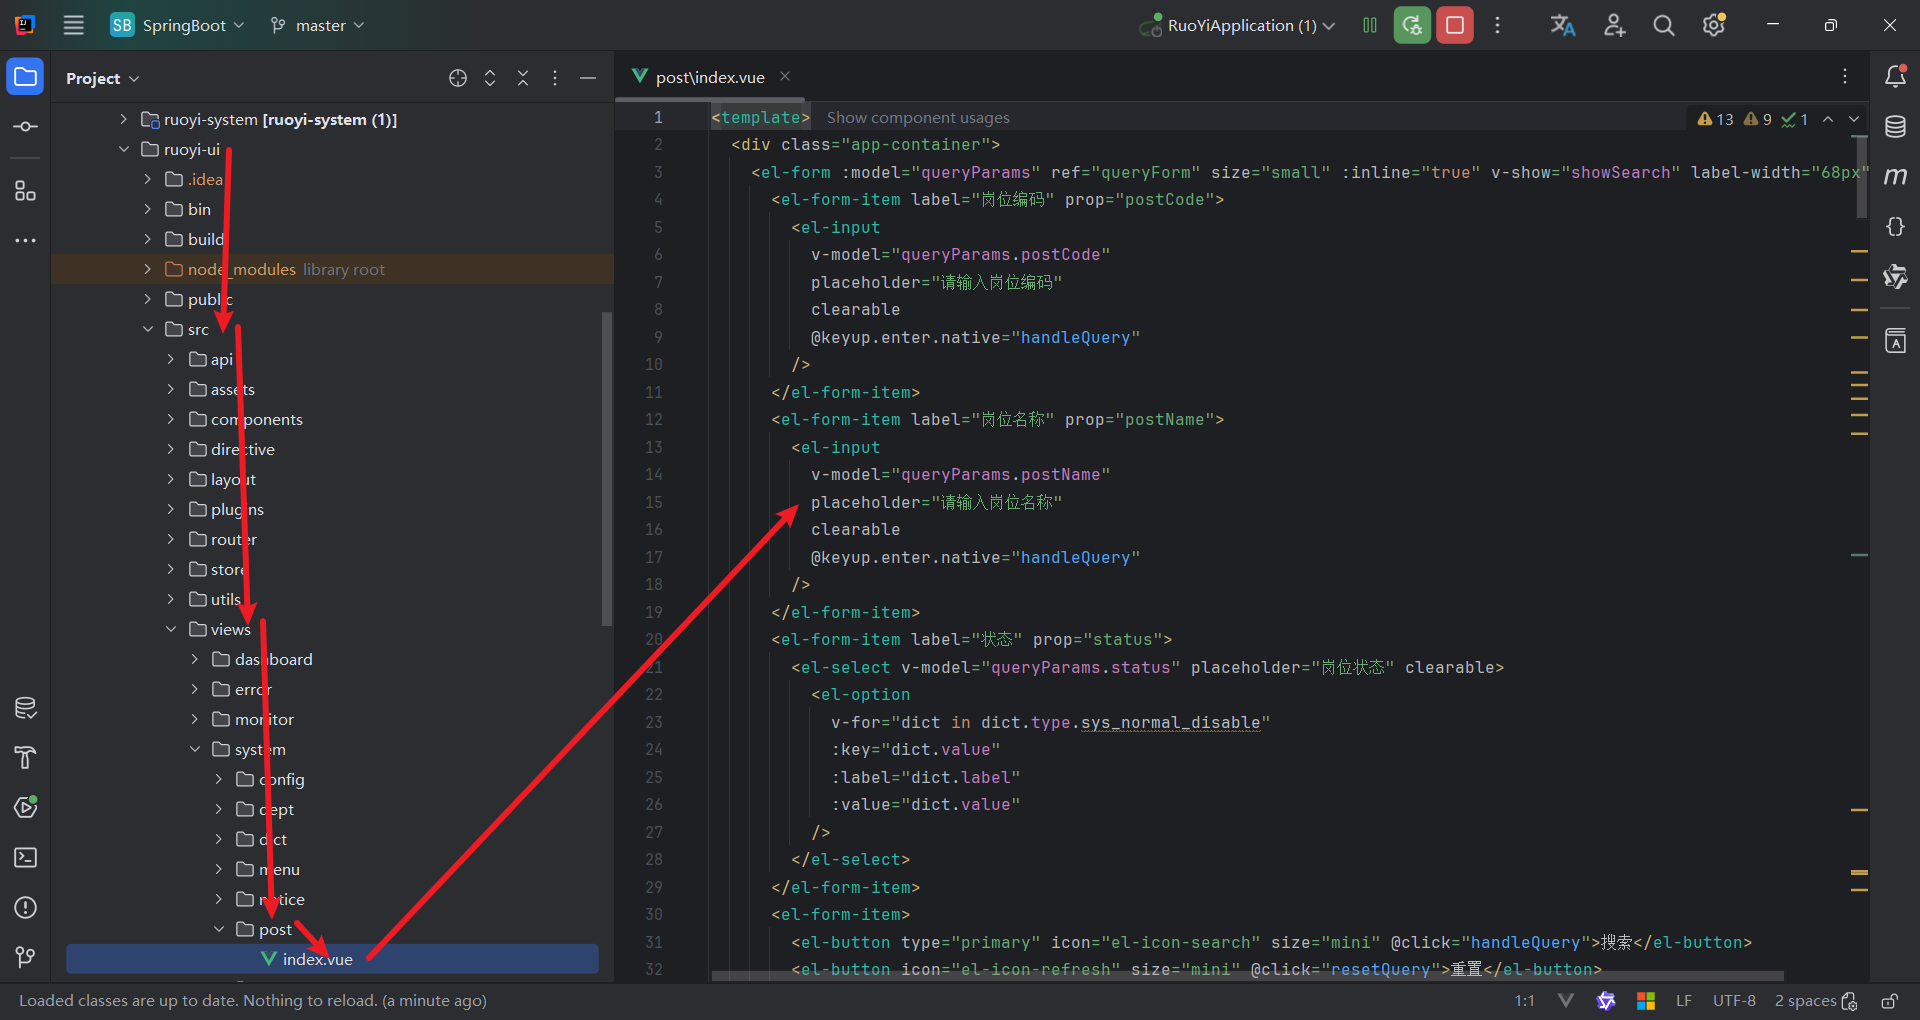Click the editor horizontal scrollbar
The height and width of the screenshot is (1020, 1920).
tap(1248, 976)
